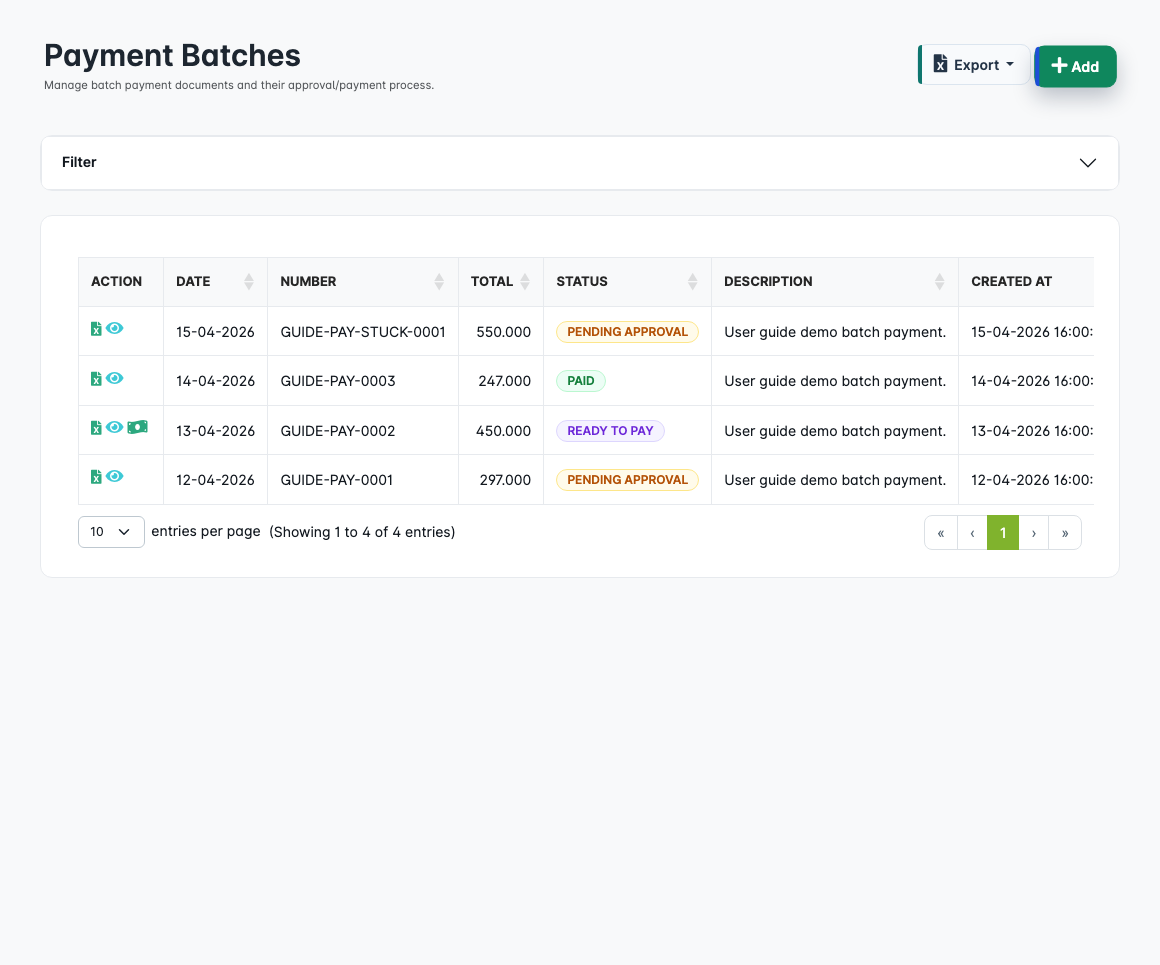
Task: Click the Add button
Action: click(x=1075, y=66)
